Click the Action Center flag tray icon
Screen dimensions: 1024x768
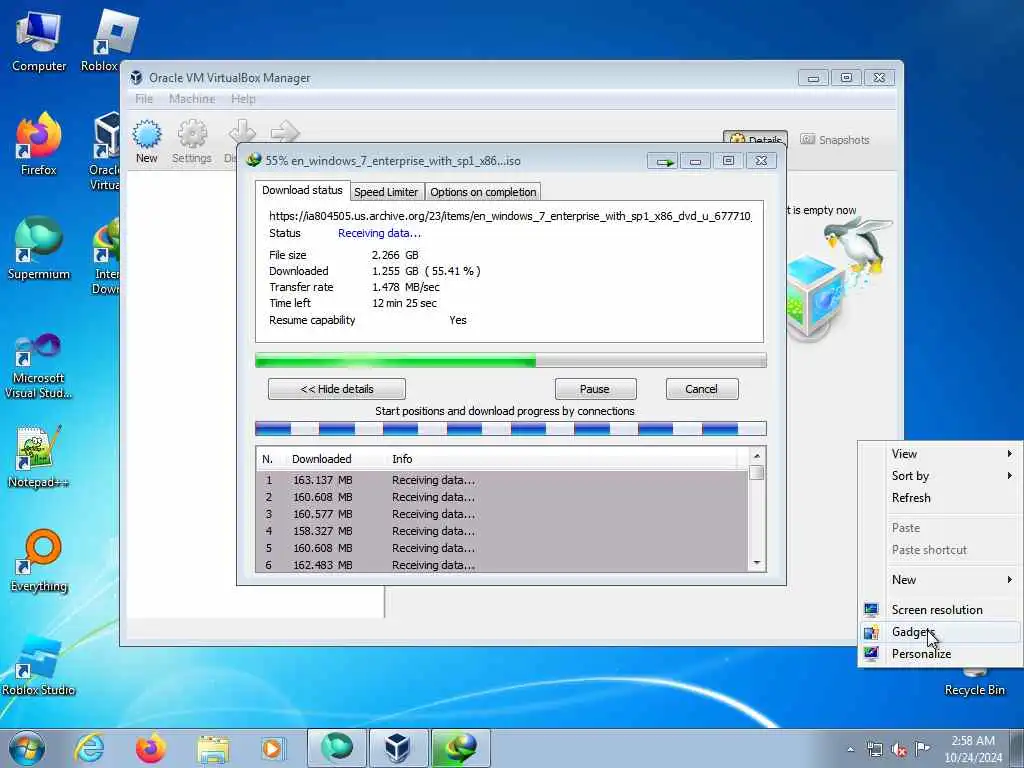[x=922, y=748]
